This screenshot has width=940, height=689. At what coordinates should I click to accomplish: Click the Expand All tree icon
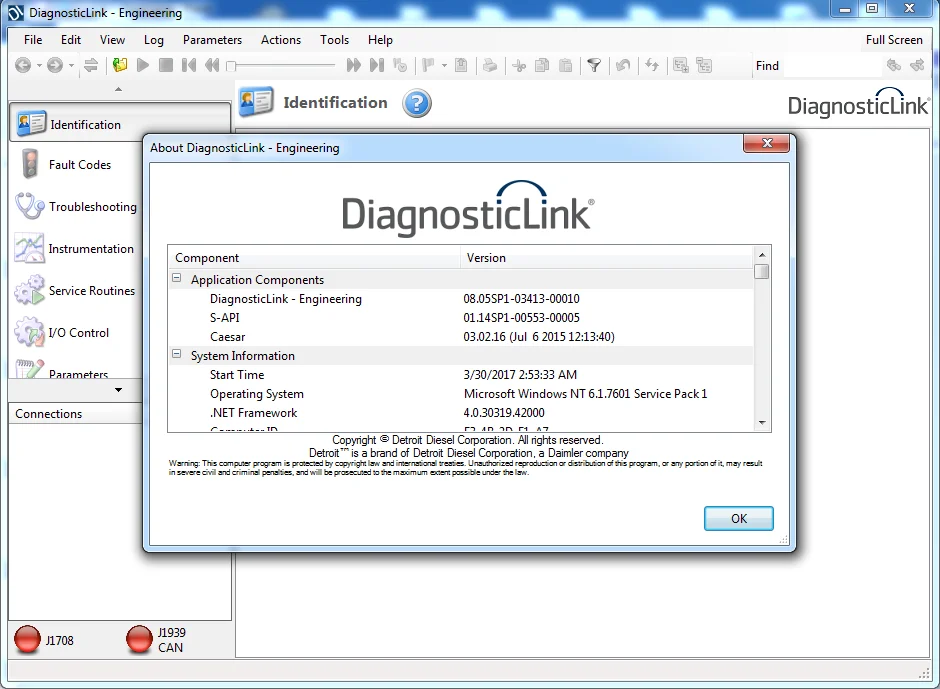681,65
